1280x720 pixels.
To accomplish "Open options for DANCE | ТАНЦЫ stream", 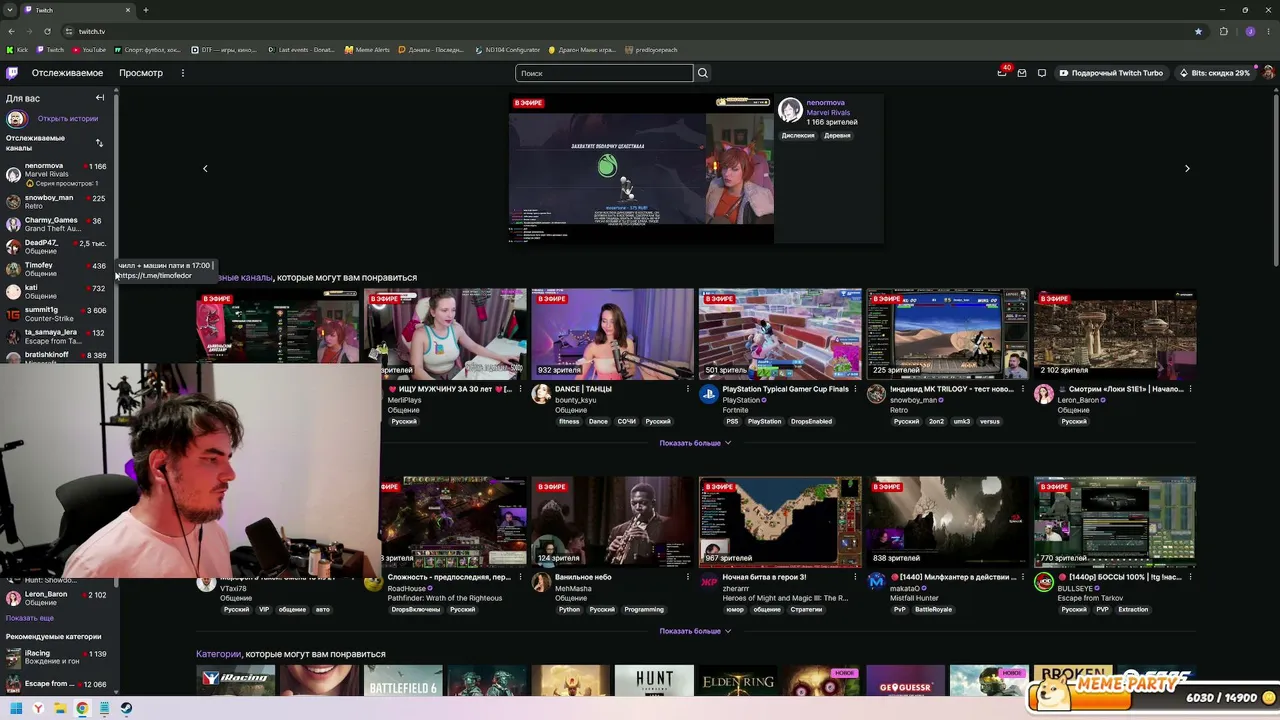I will (688, 389).
